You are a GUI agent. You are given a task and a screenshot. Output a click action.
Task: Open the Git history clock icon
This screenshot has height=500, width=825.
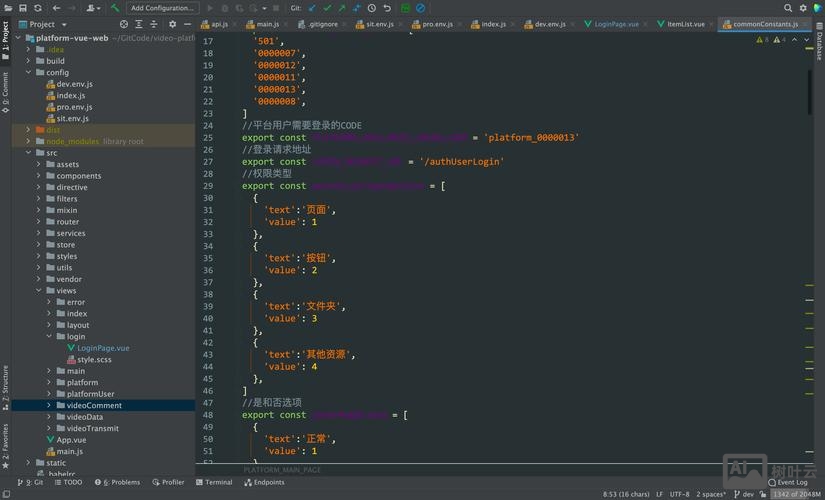[x=372, y=8]
